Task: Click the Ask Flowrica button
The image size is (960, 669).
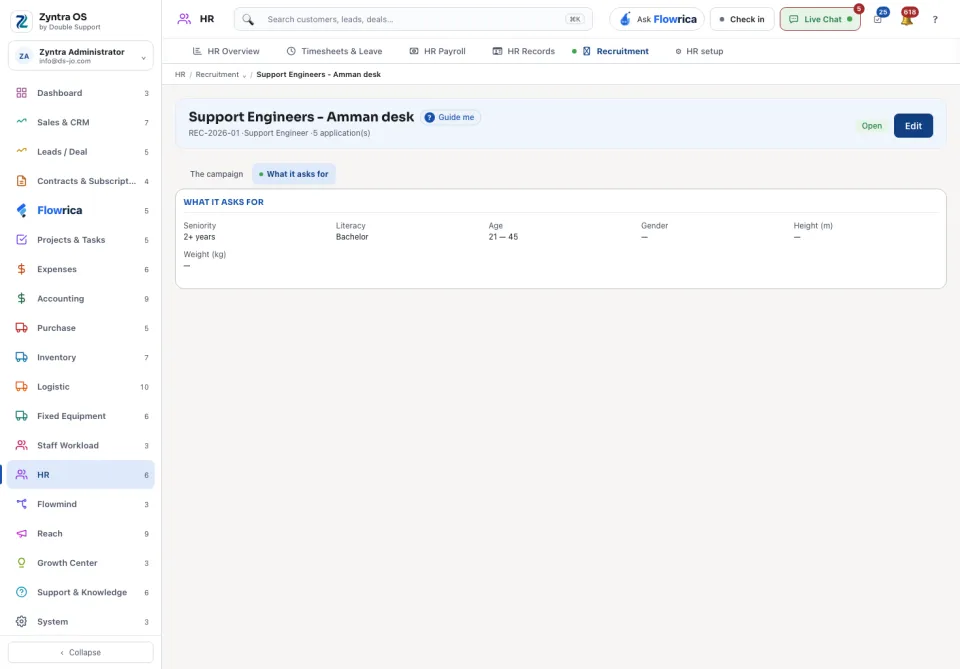Action: [658, 20]
